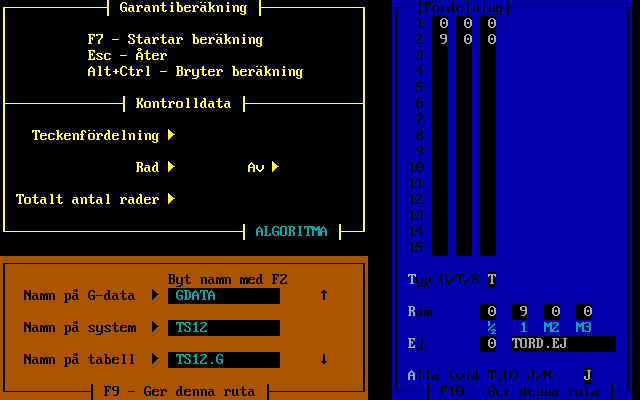Click the arrow after Namn på tabell

156,359
